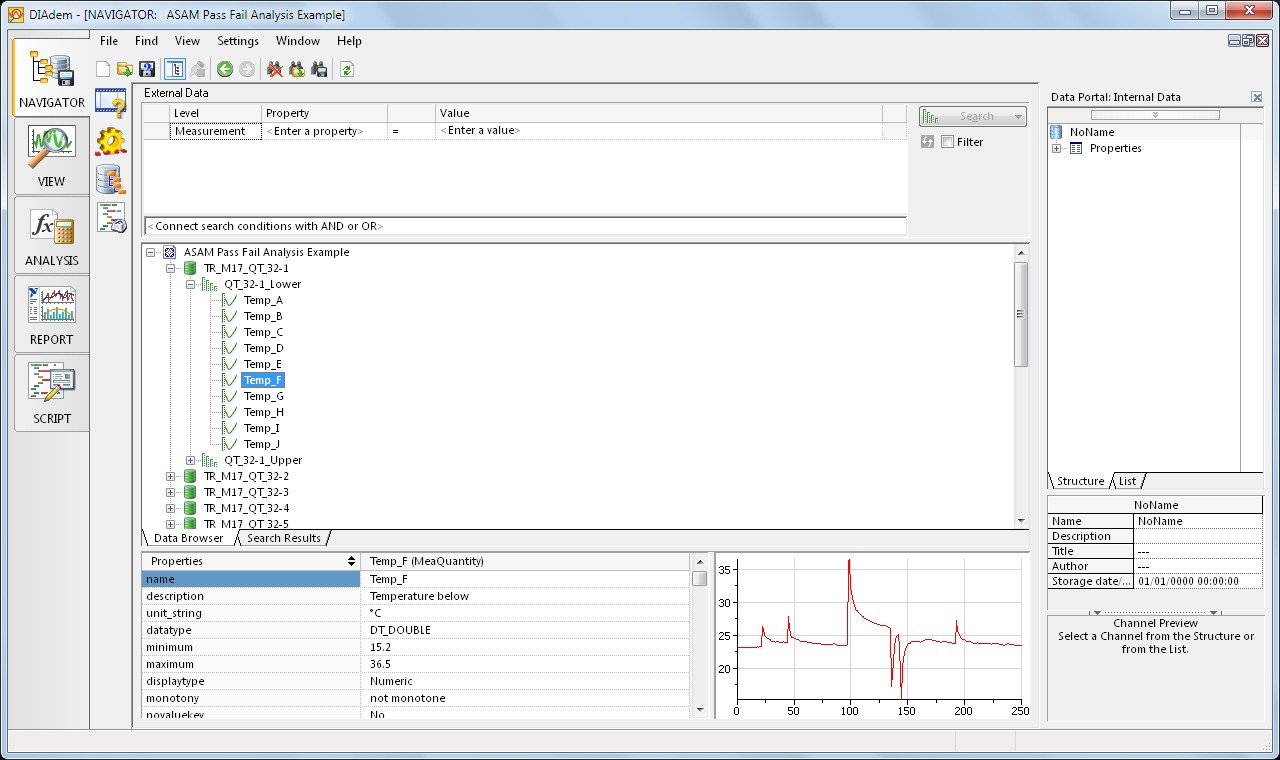Screen dimensions: 1280x760
Task: Click the floppy disk save toolbar icon
Action: point(147,69)
